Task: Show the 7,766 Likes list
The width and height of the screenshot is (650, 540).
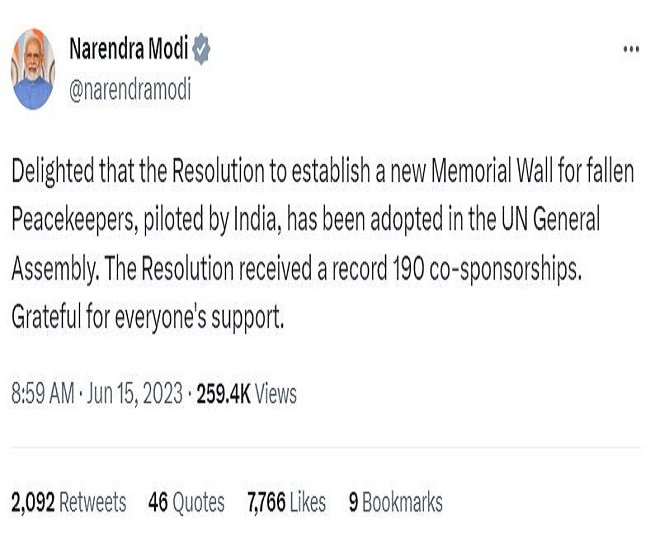Action: pyautogui.click(x=286, y=502)
